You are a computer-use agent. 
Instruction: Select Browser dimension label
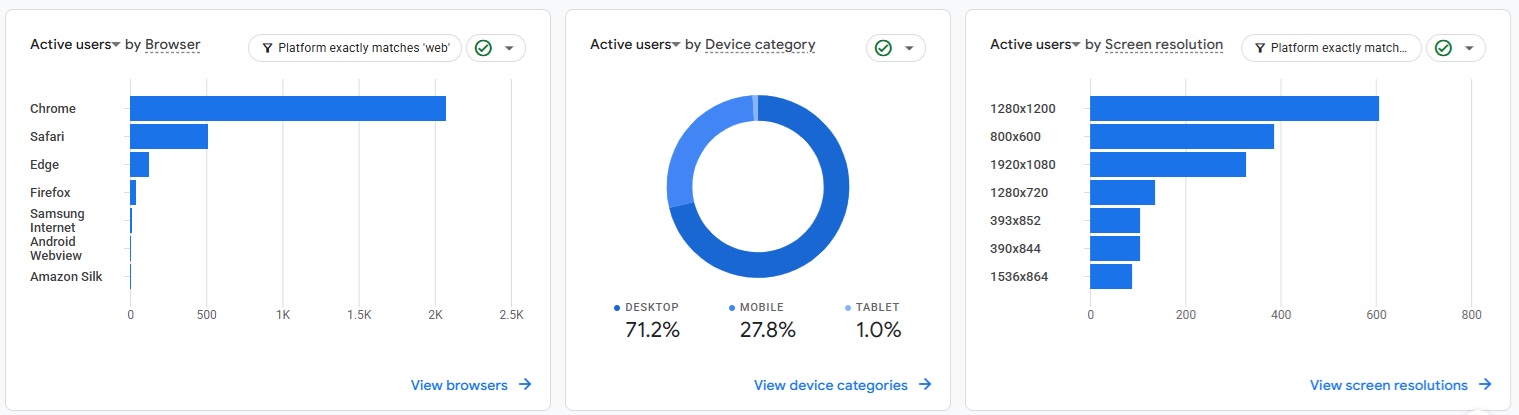coord(173,45)
